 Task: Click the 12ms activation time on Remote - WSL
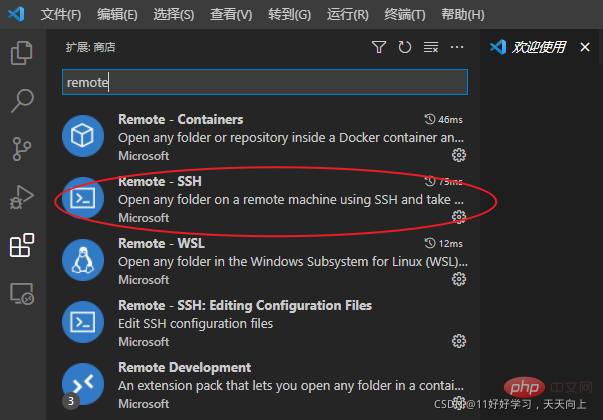[443, 243]
